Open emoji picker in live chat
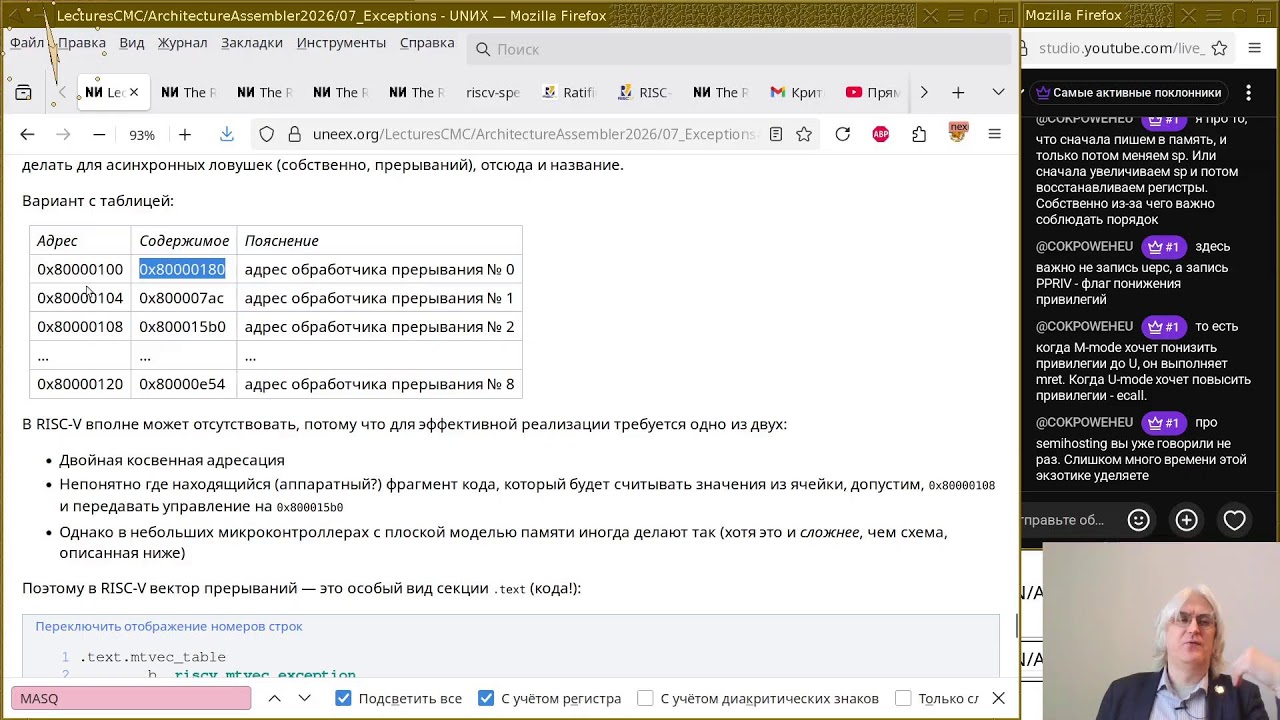The image size is (1280, 720). pos(1138,520)
